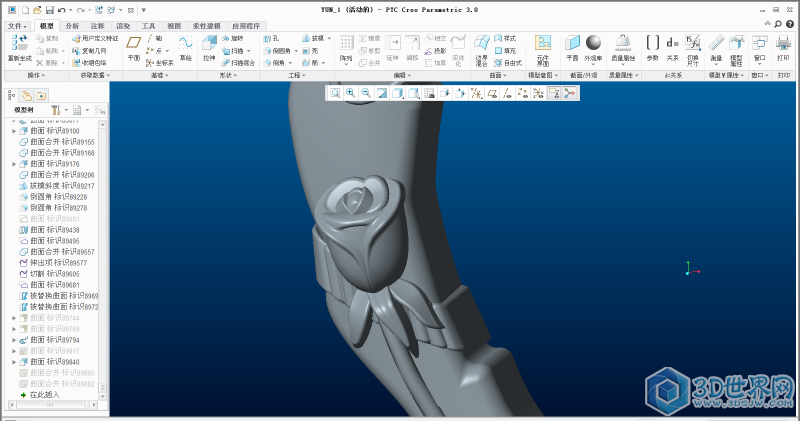This screenshot has width=800, height=421.
Task: Open the 扫描 sweep dropdown arrow
Action: point(248,51)
